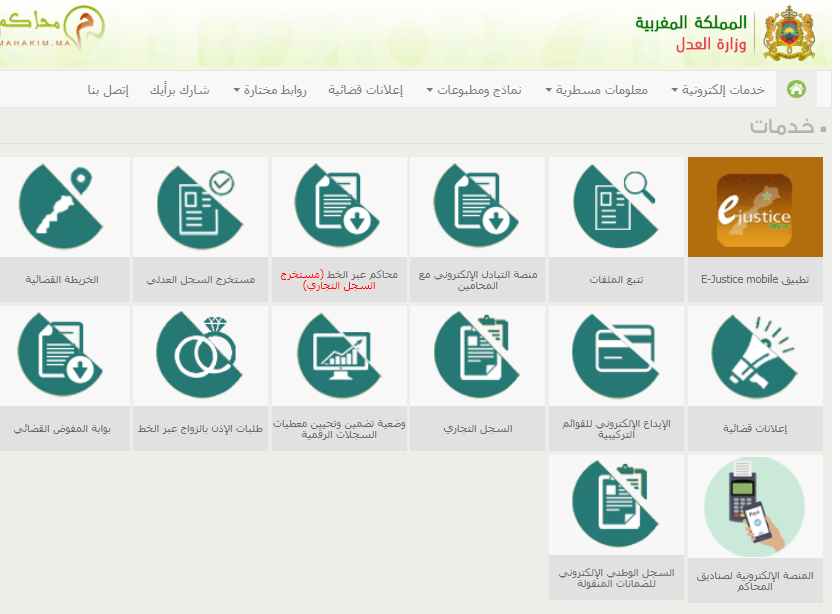Click the magnifier تتبع الملفات icon

[x=616, y=207]
